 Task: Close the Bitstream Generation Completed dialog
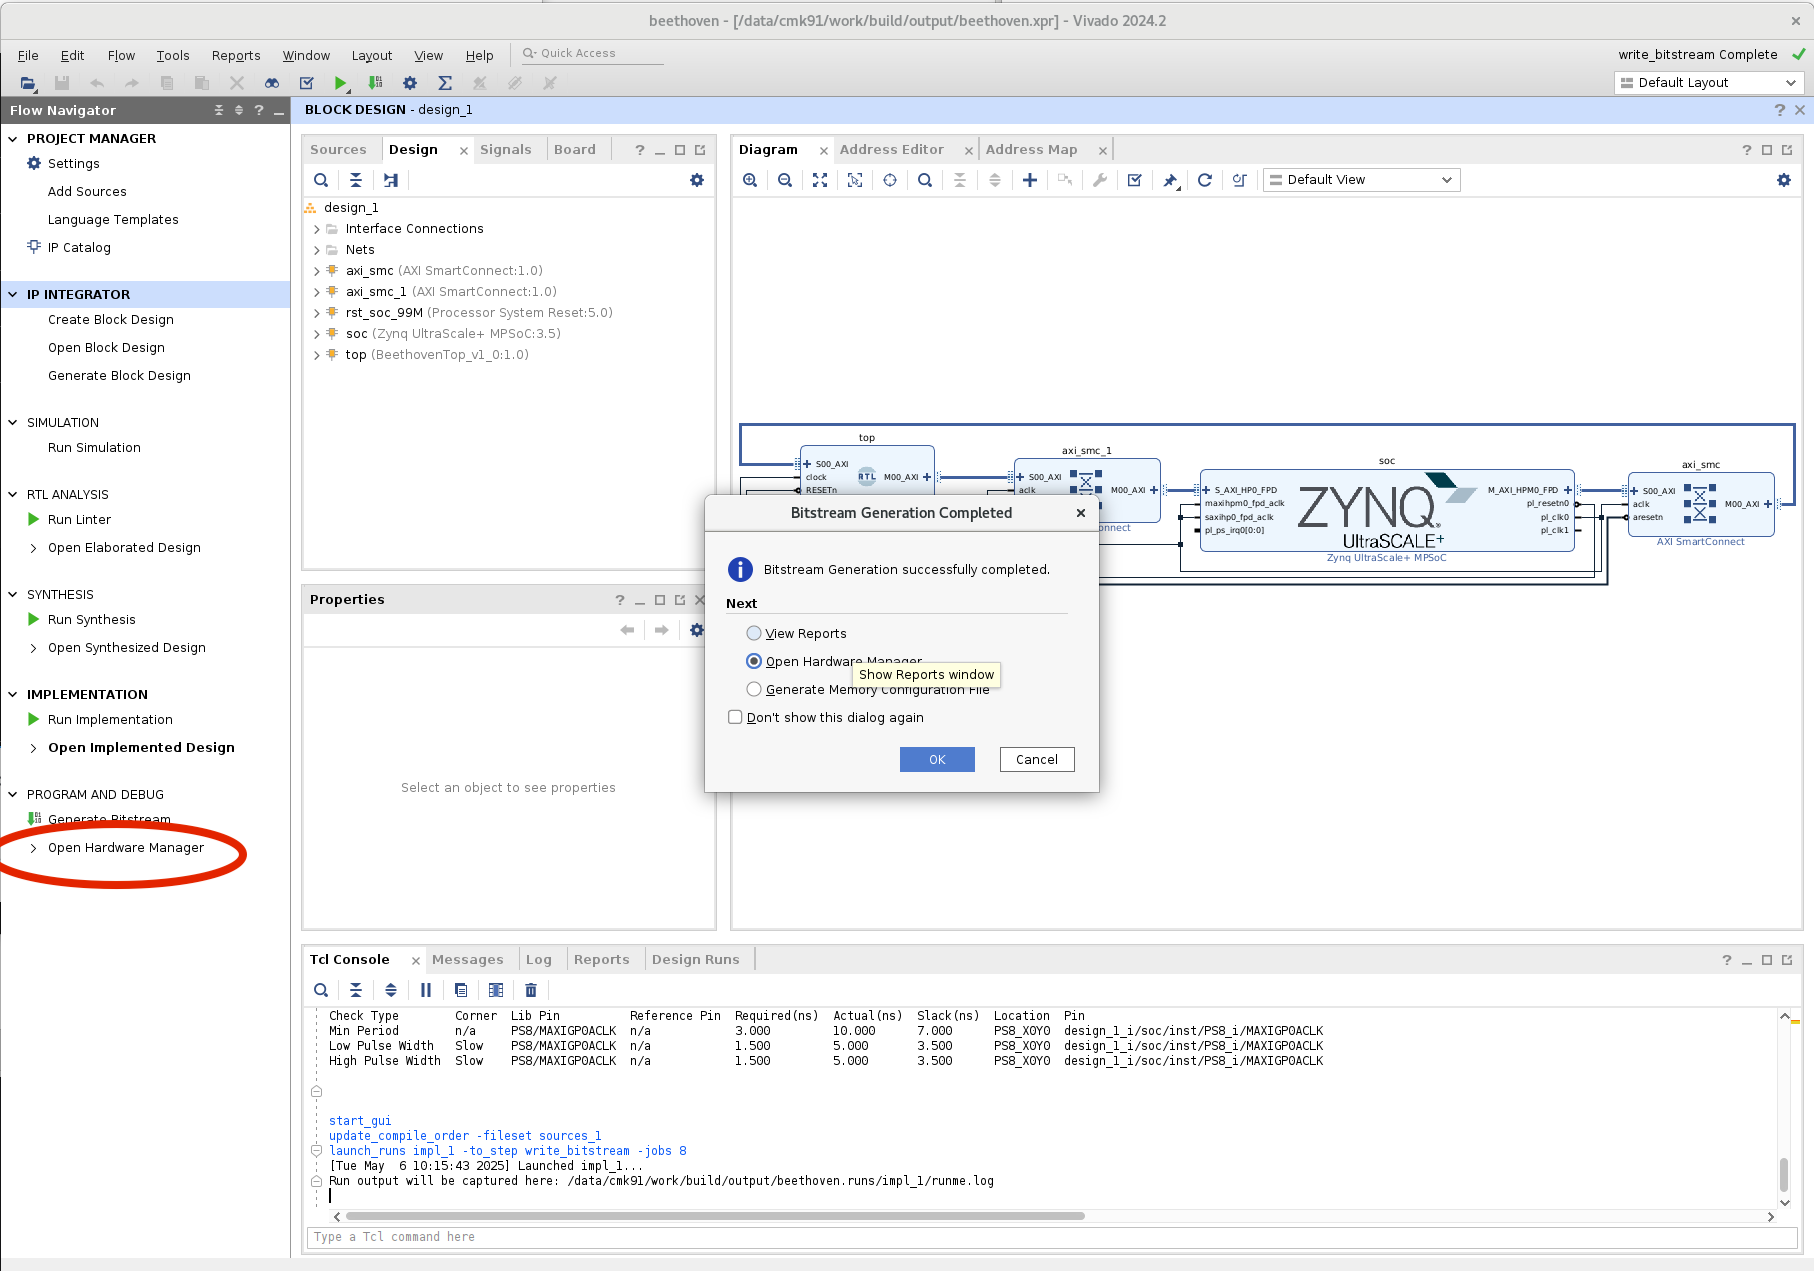click(x=1081, y=513)
